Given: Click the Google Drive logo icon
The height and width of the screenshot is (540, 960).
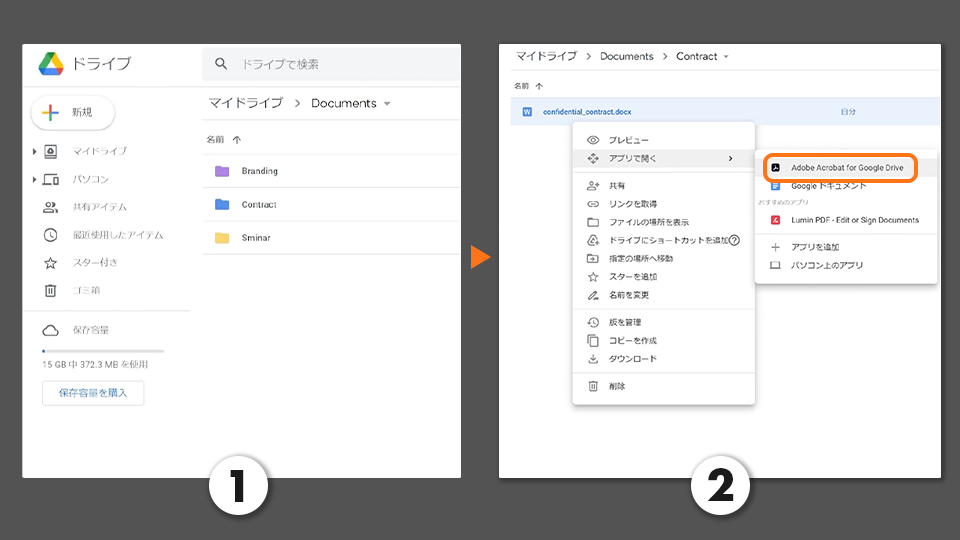Looking at the screenshot, I should click(51, 64).
